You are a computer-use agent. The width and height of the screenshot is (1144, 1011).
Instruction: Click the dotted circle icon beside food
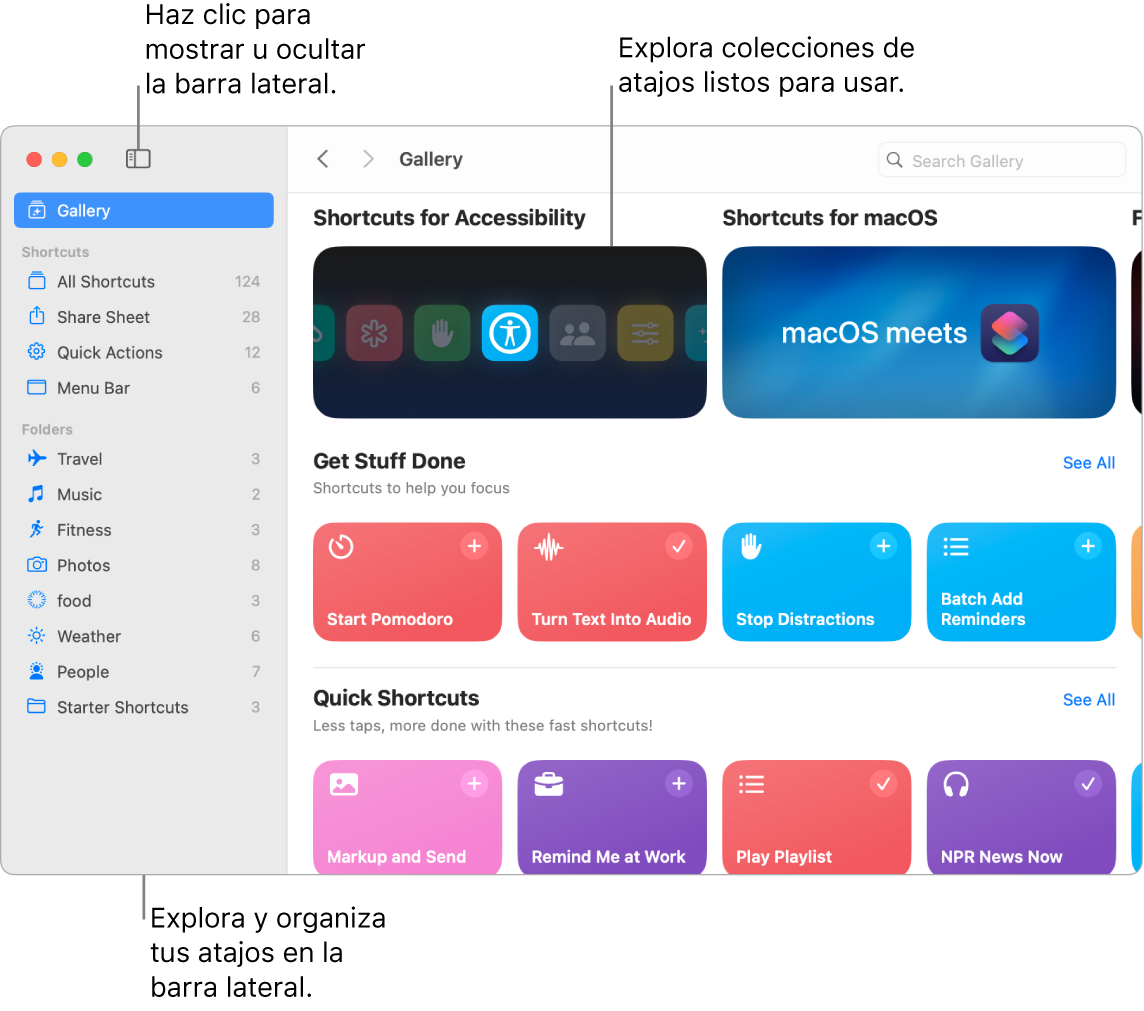(36, 600)
